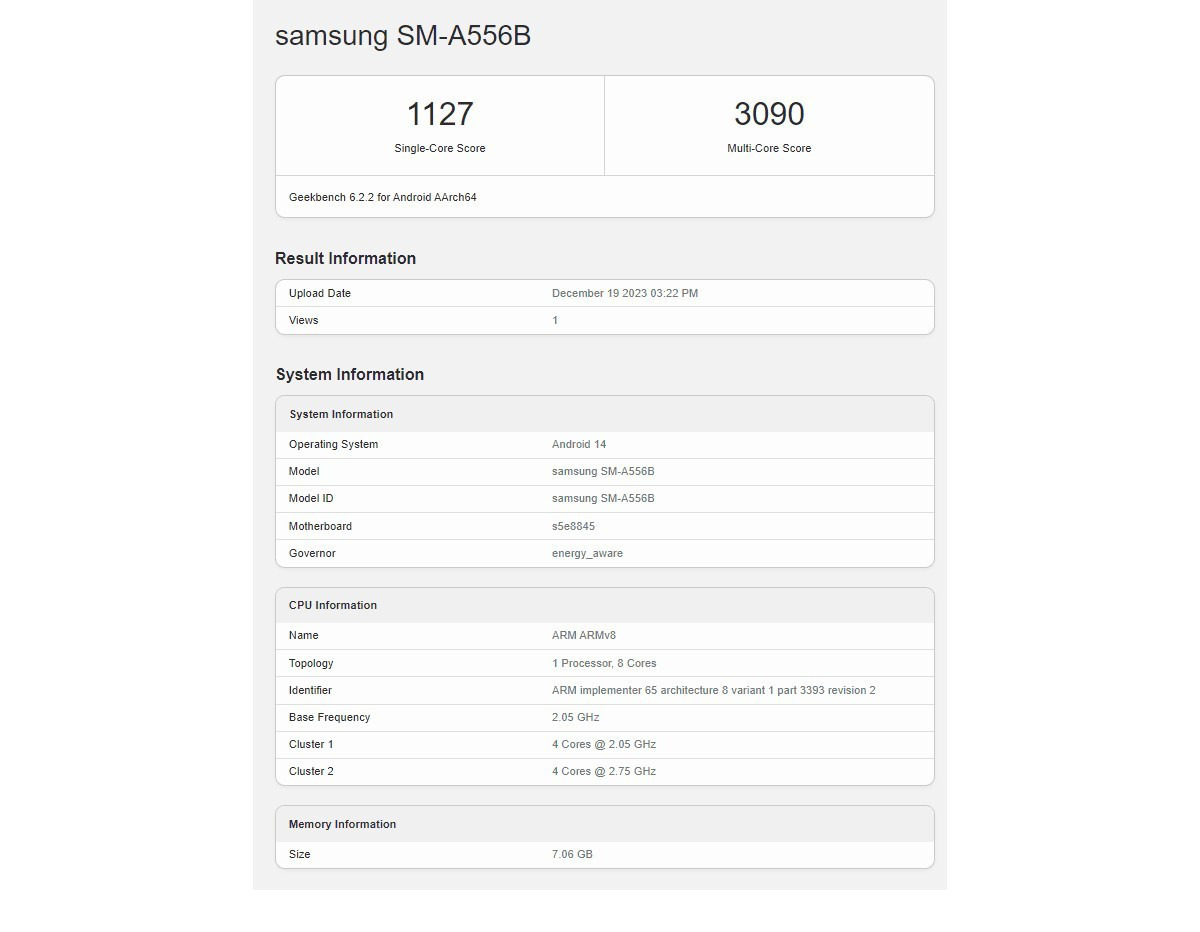The width and height of the screenshot is (1200, 932).
Task: Click the energy_aware governor value
Action: (x=587, y=553)
